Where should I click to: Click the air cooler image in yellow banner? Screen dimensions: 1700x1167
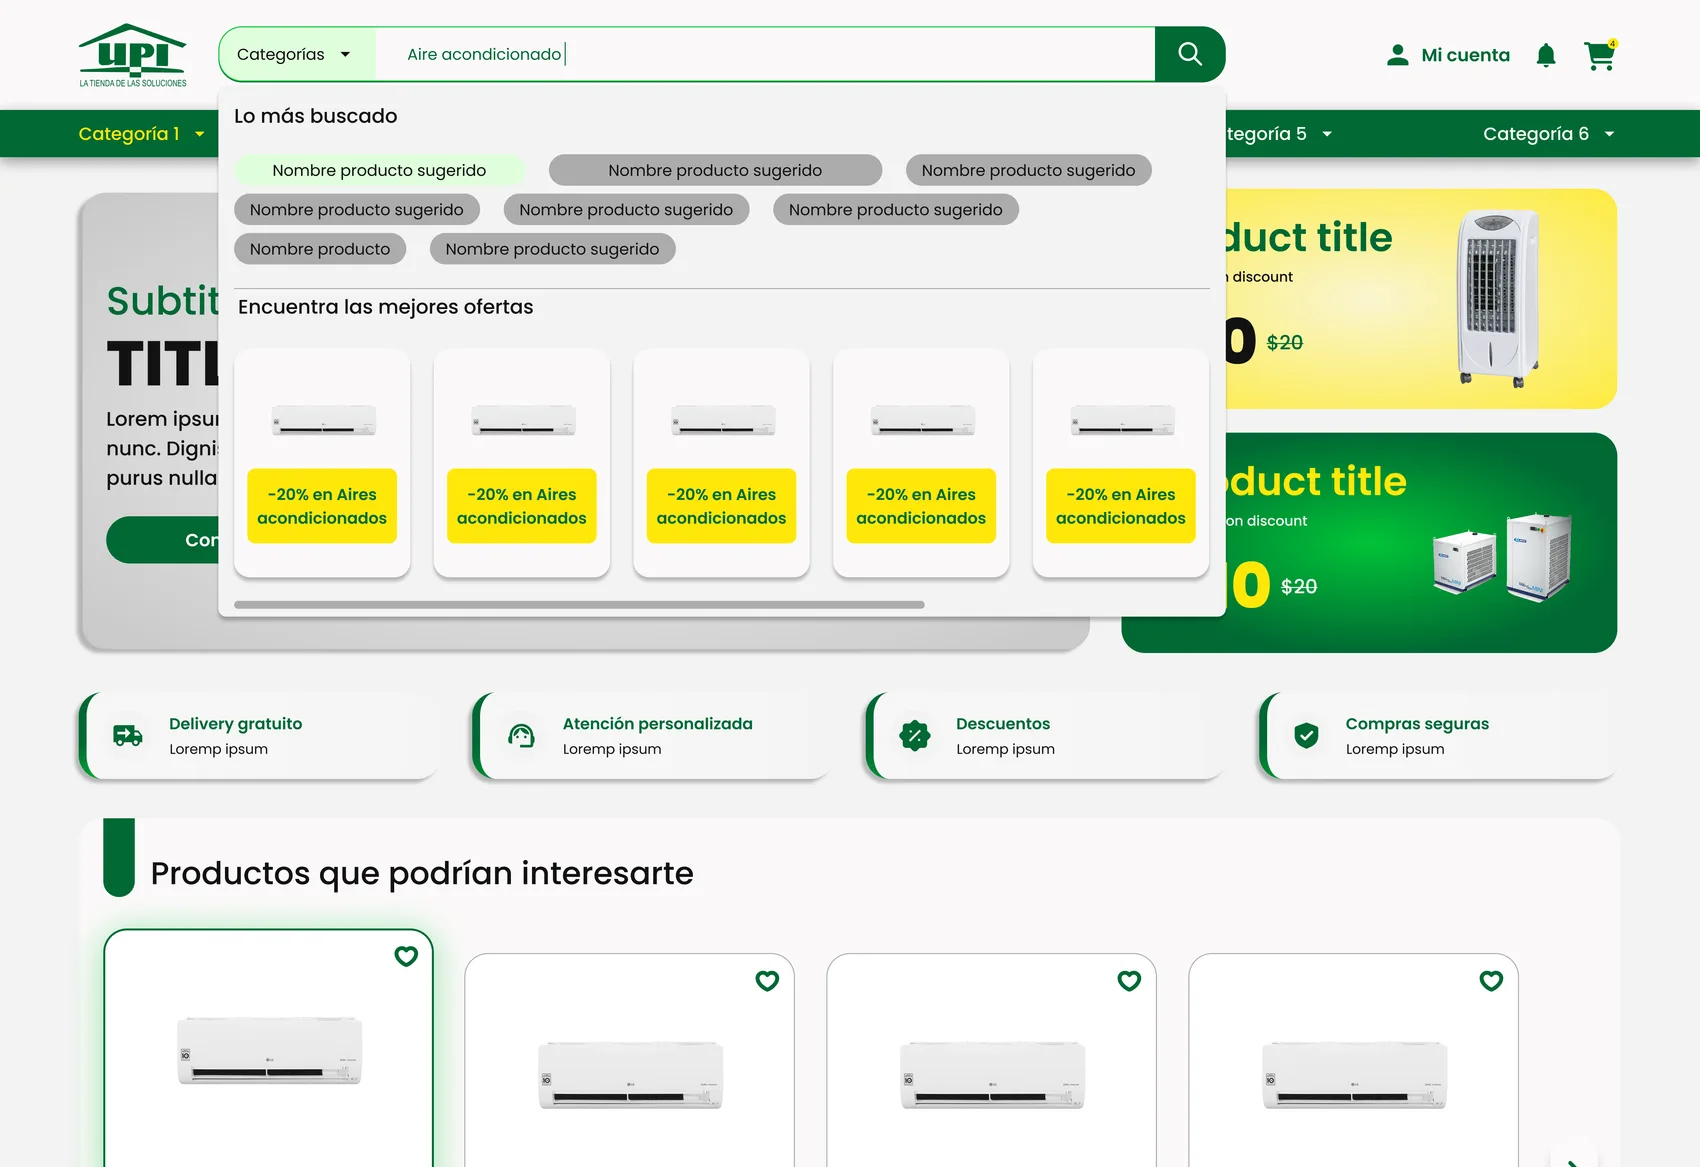coord(1497,298)
